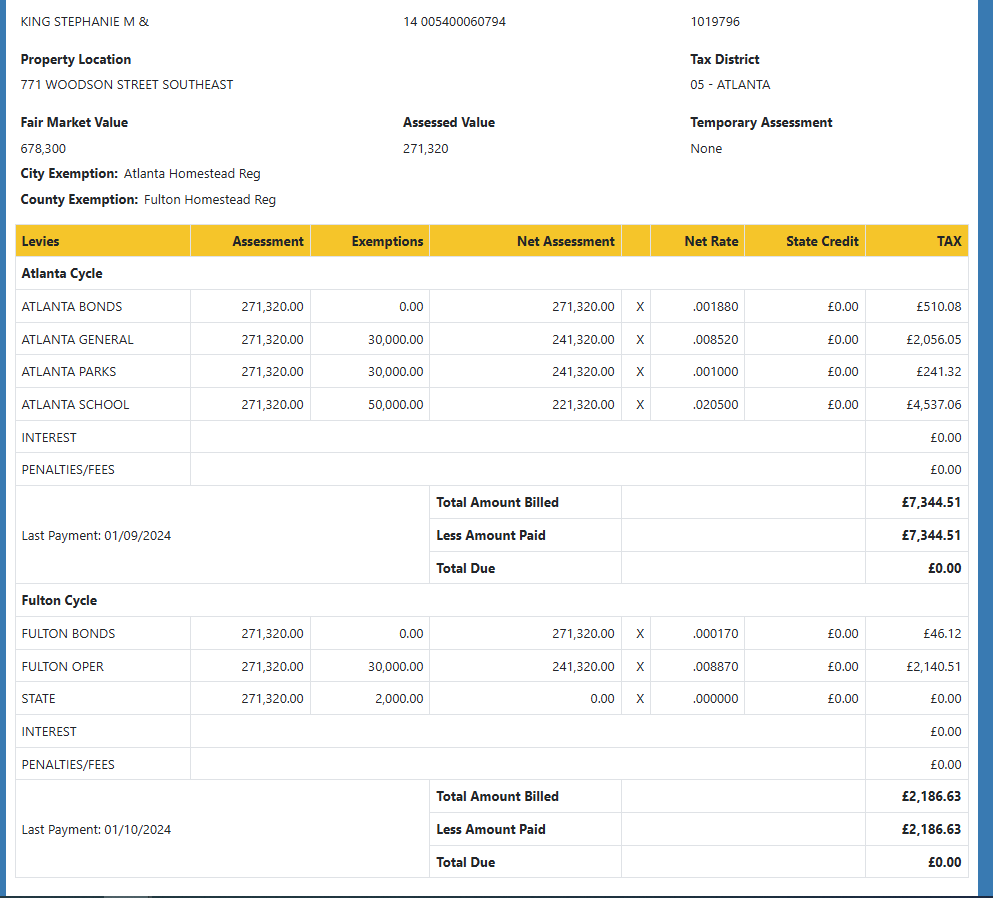Click the ATLANTA BONDS net rate .001880

(x=715, y=307)
